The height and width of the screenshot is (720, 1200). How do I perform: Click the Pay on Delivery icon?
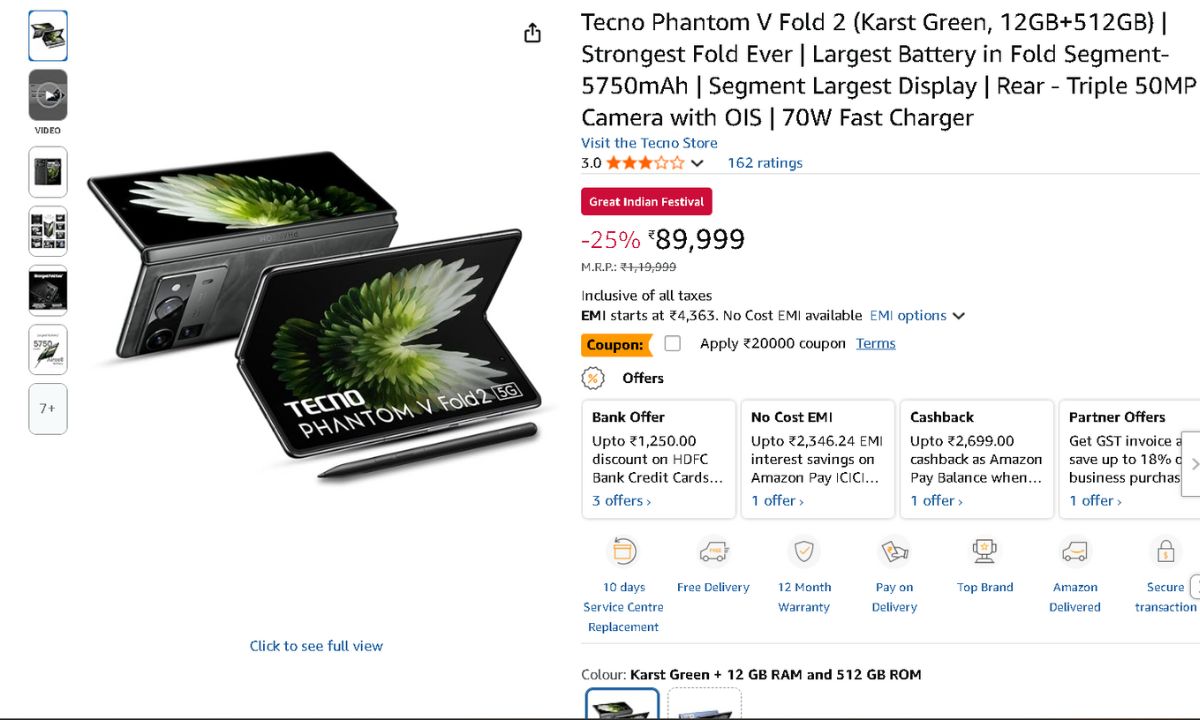[894, 552]
